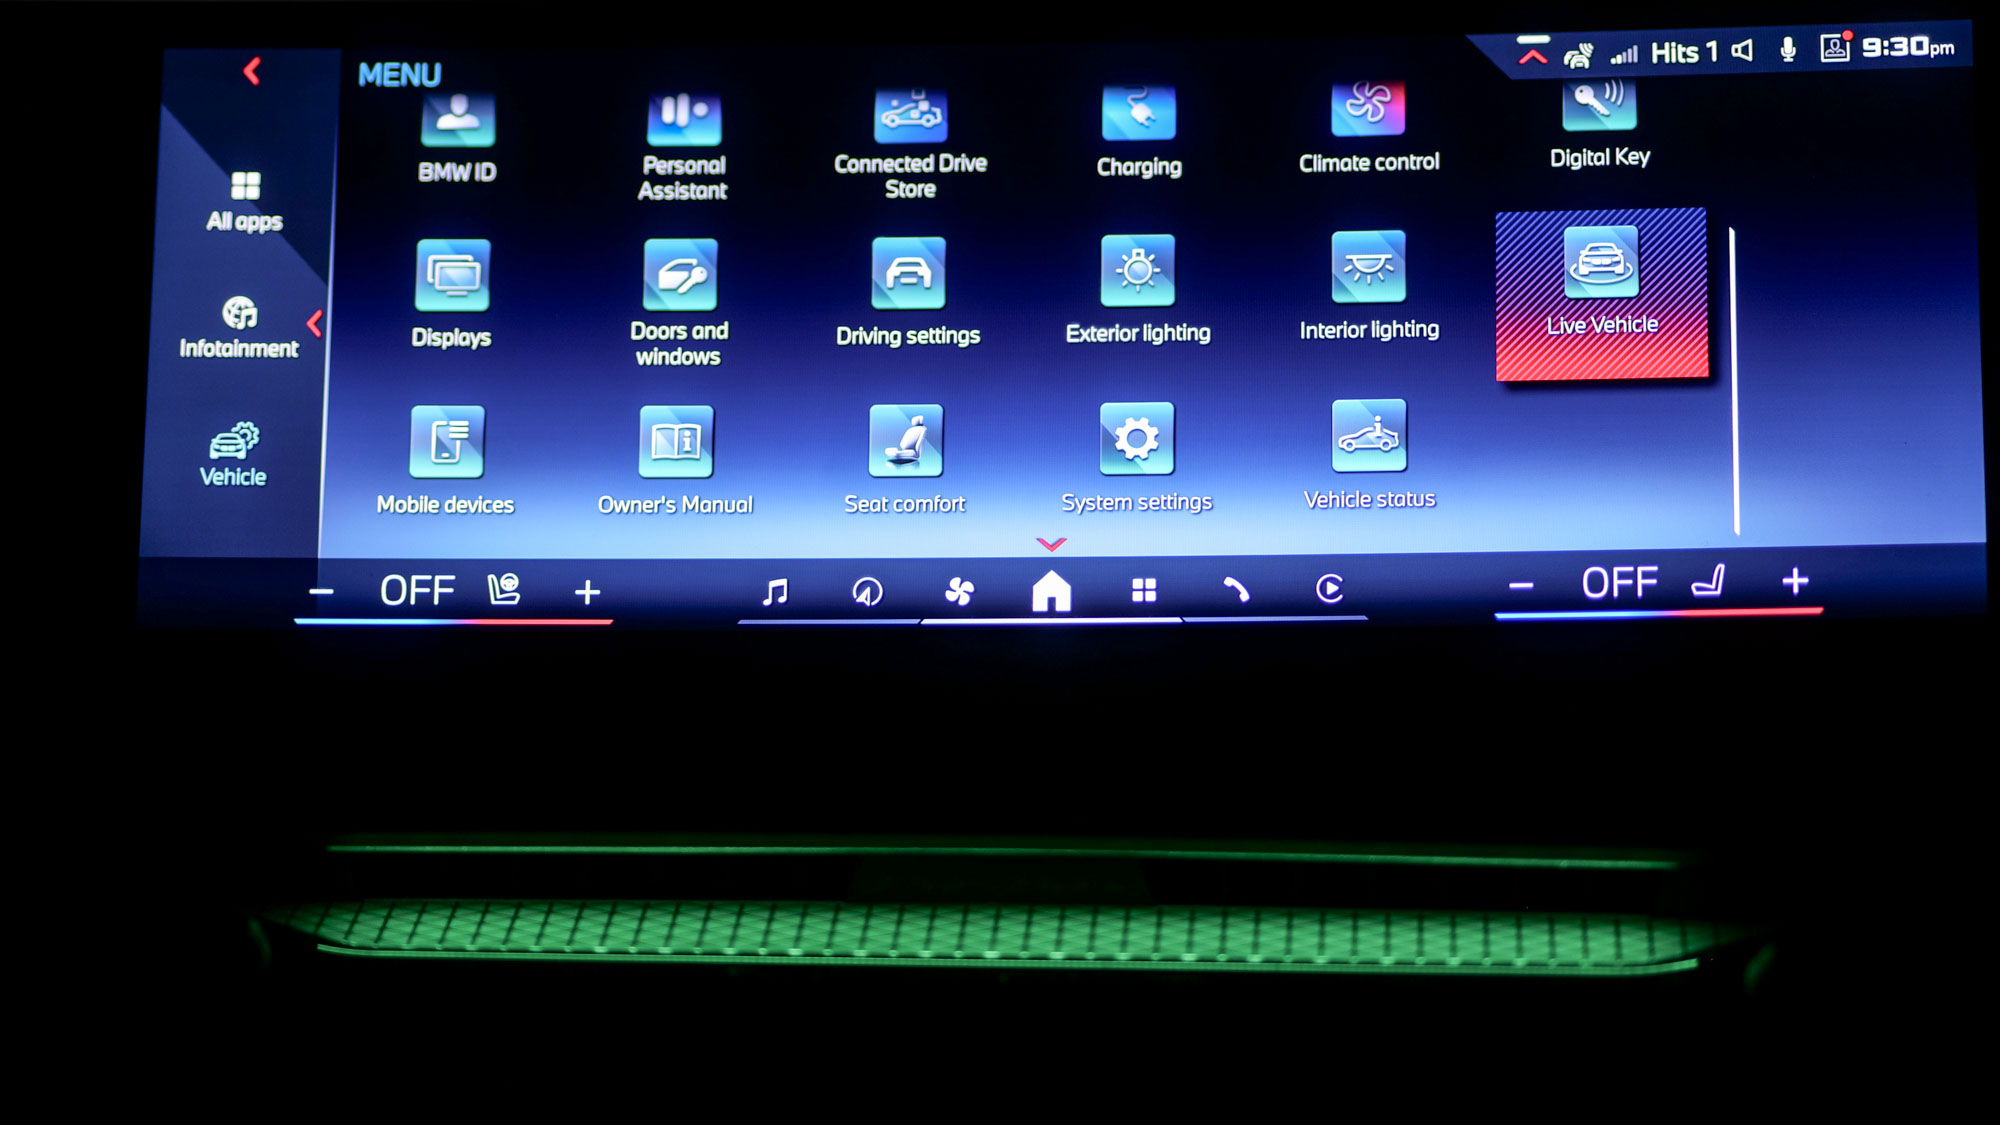
Task: Switch to the Vehicle sidebar tab
Action: [233, 455]
